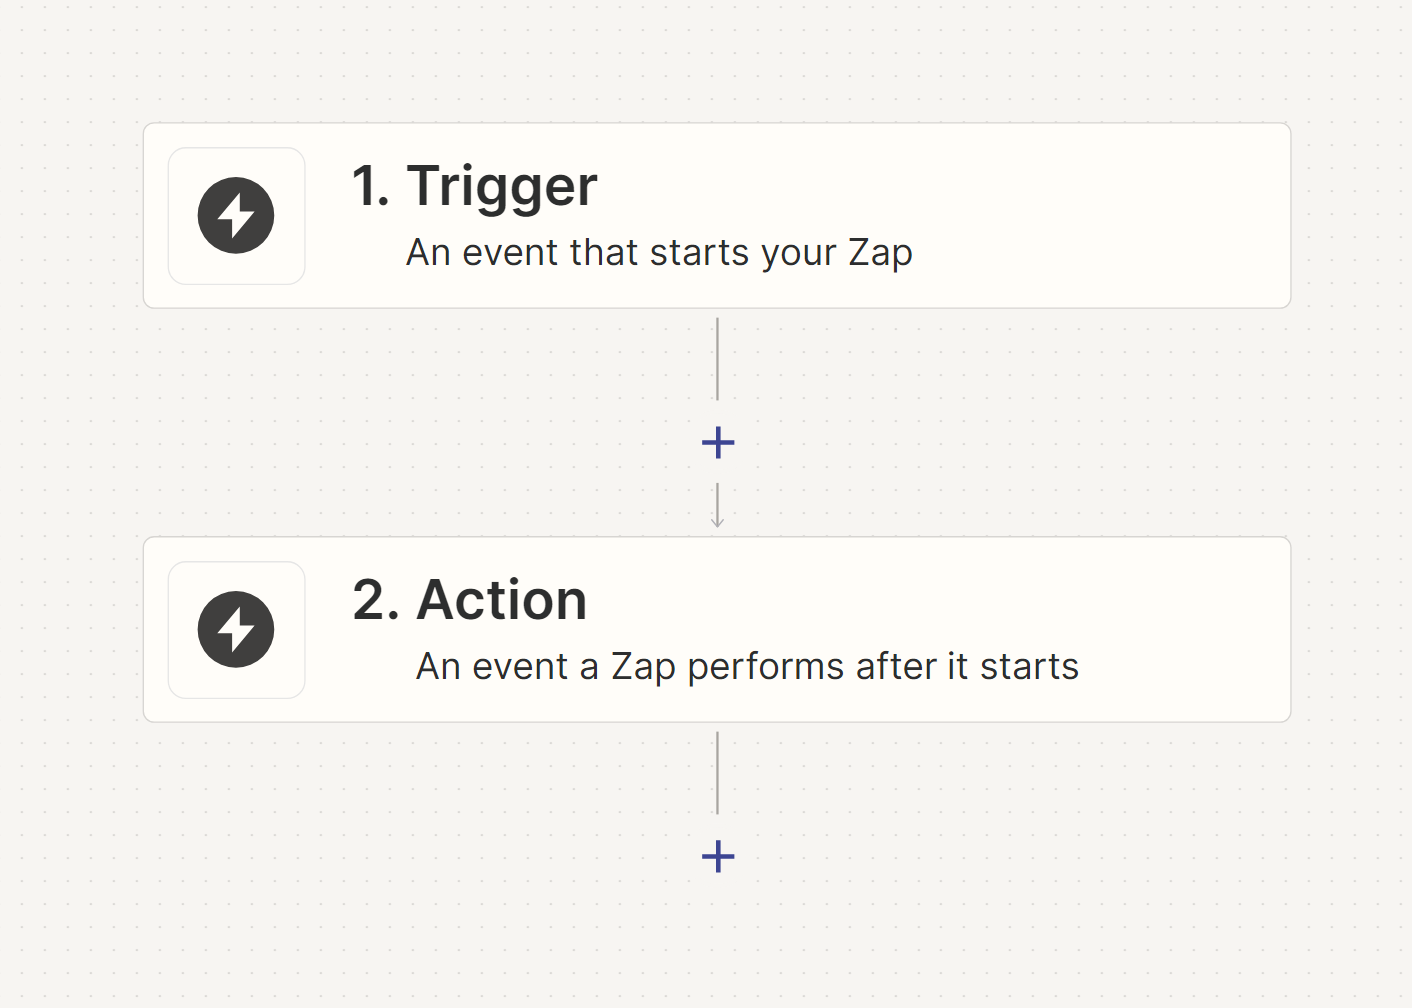The width and height of the screenshot is (1412, 1008).
Task: Open the "1. Trigger" step heading
Action: point(475,187)
